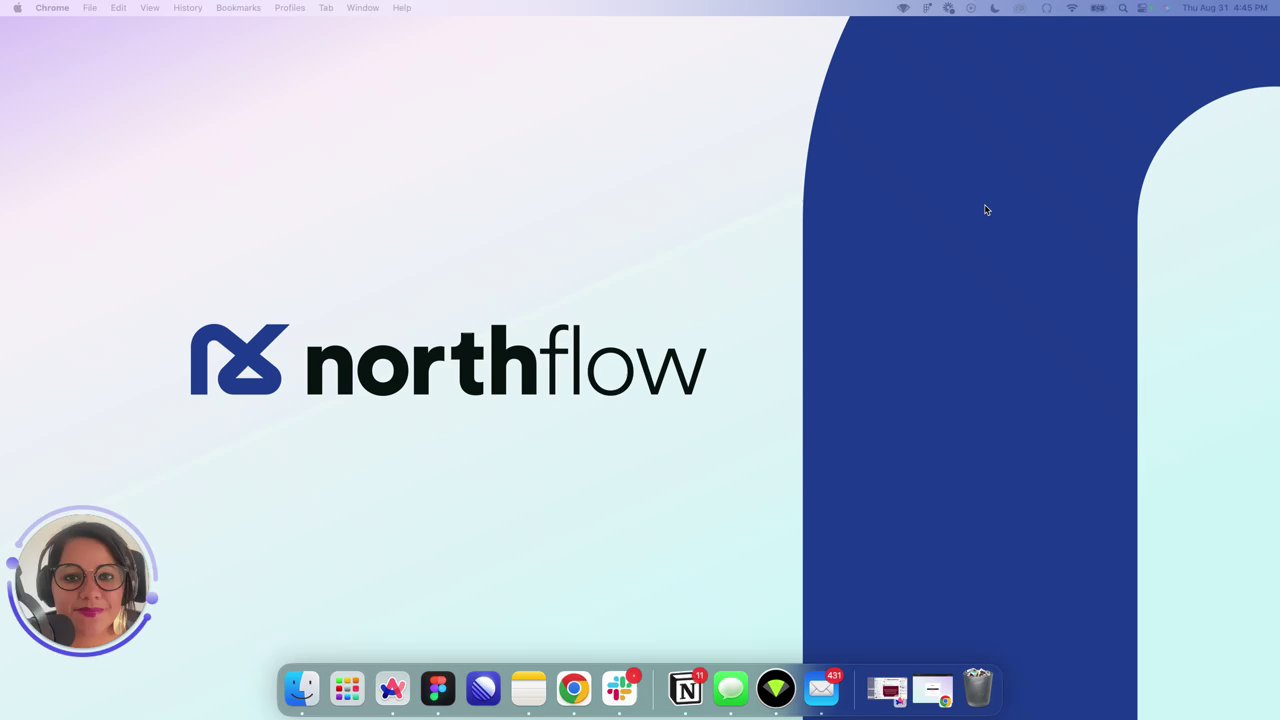
Task: Open the File menu
Action: (90, 8)
